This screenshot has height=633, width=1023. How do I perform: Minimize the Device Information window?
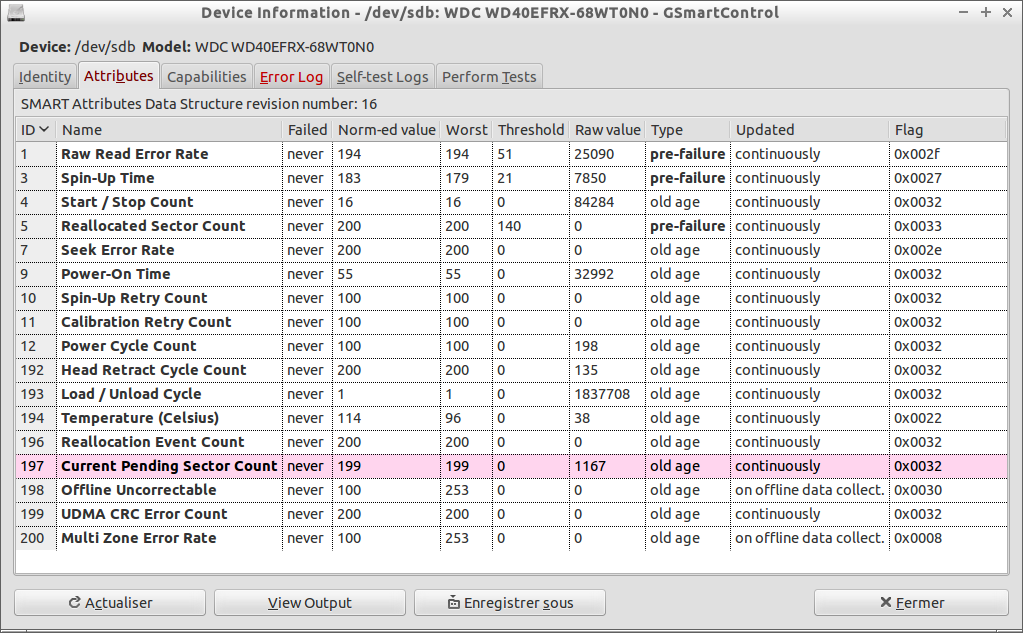(x=964, y=12)
